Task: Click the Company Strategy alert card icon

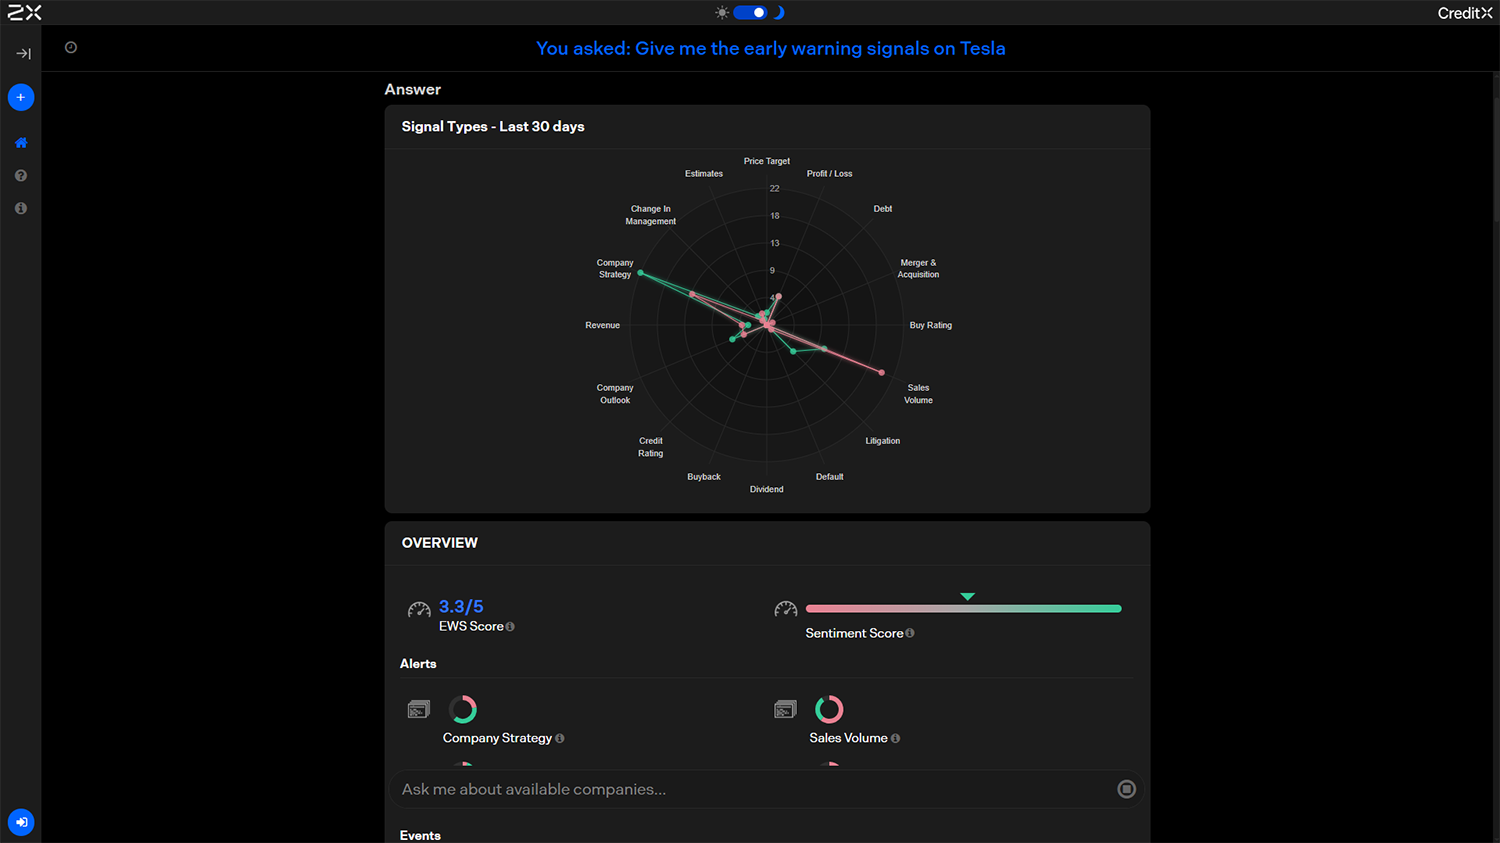Action: 419,710
